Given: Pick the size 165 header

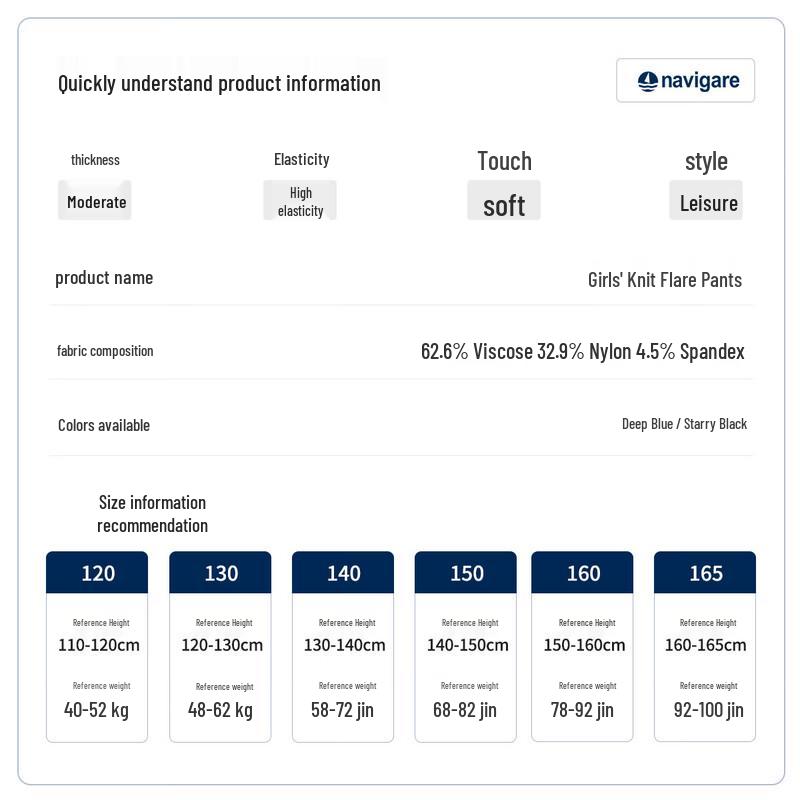Looking at the screenshot, I should click(x=705, y=572).
